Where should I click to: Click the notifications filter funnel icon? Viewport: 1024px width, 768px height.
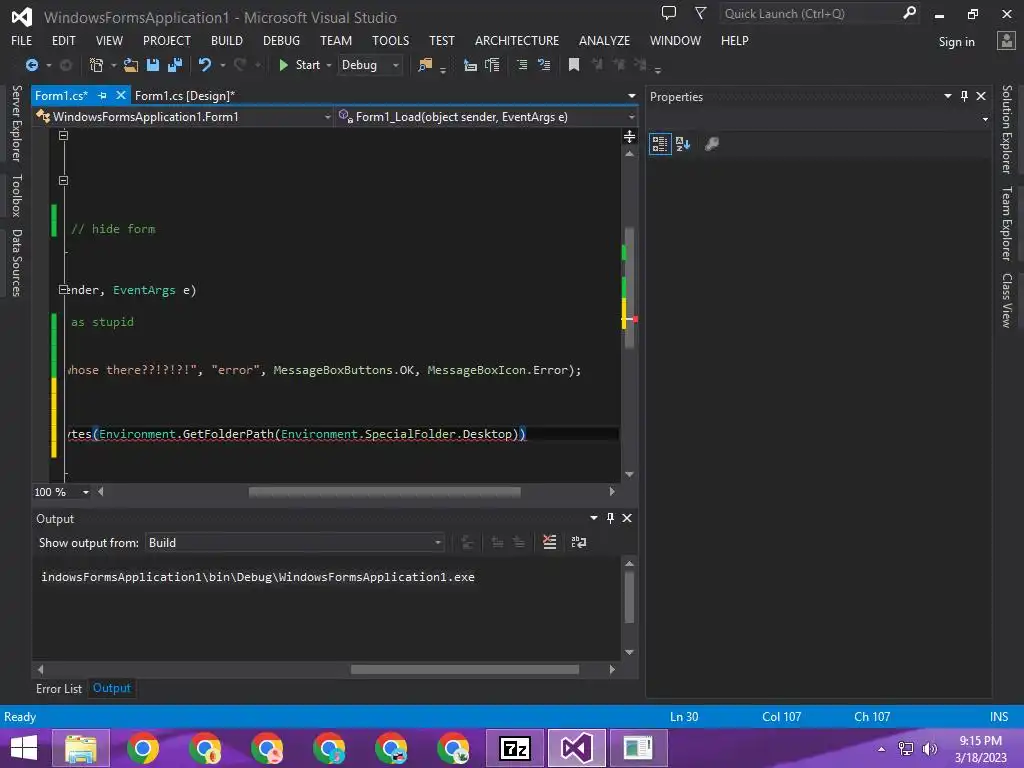click(x=700, y=13)
